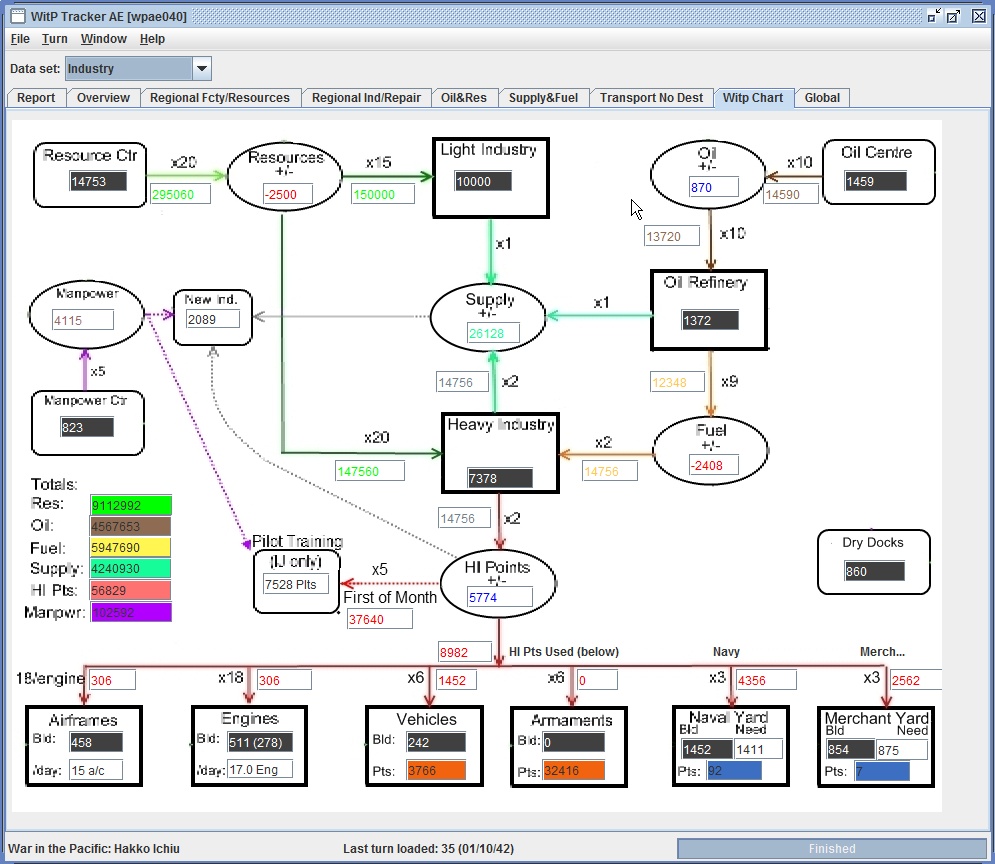Open the File menu
Viewport: 995px width, 864px height.
click(20, 39)
